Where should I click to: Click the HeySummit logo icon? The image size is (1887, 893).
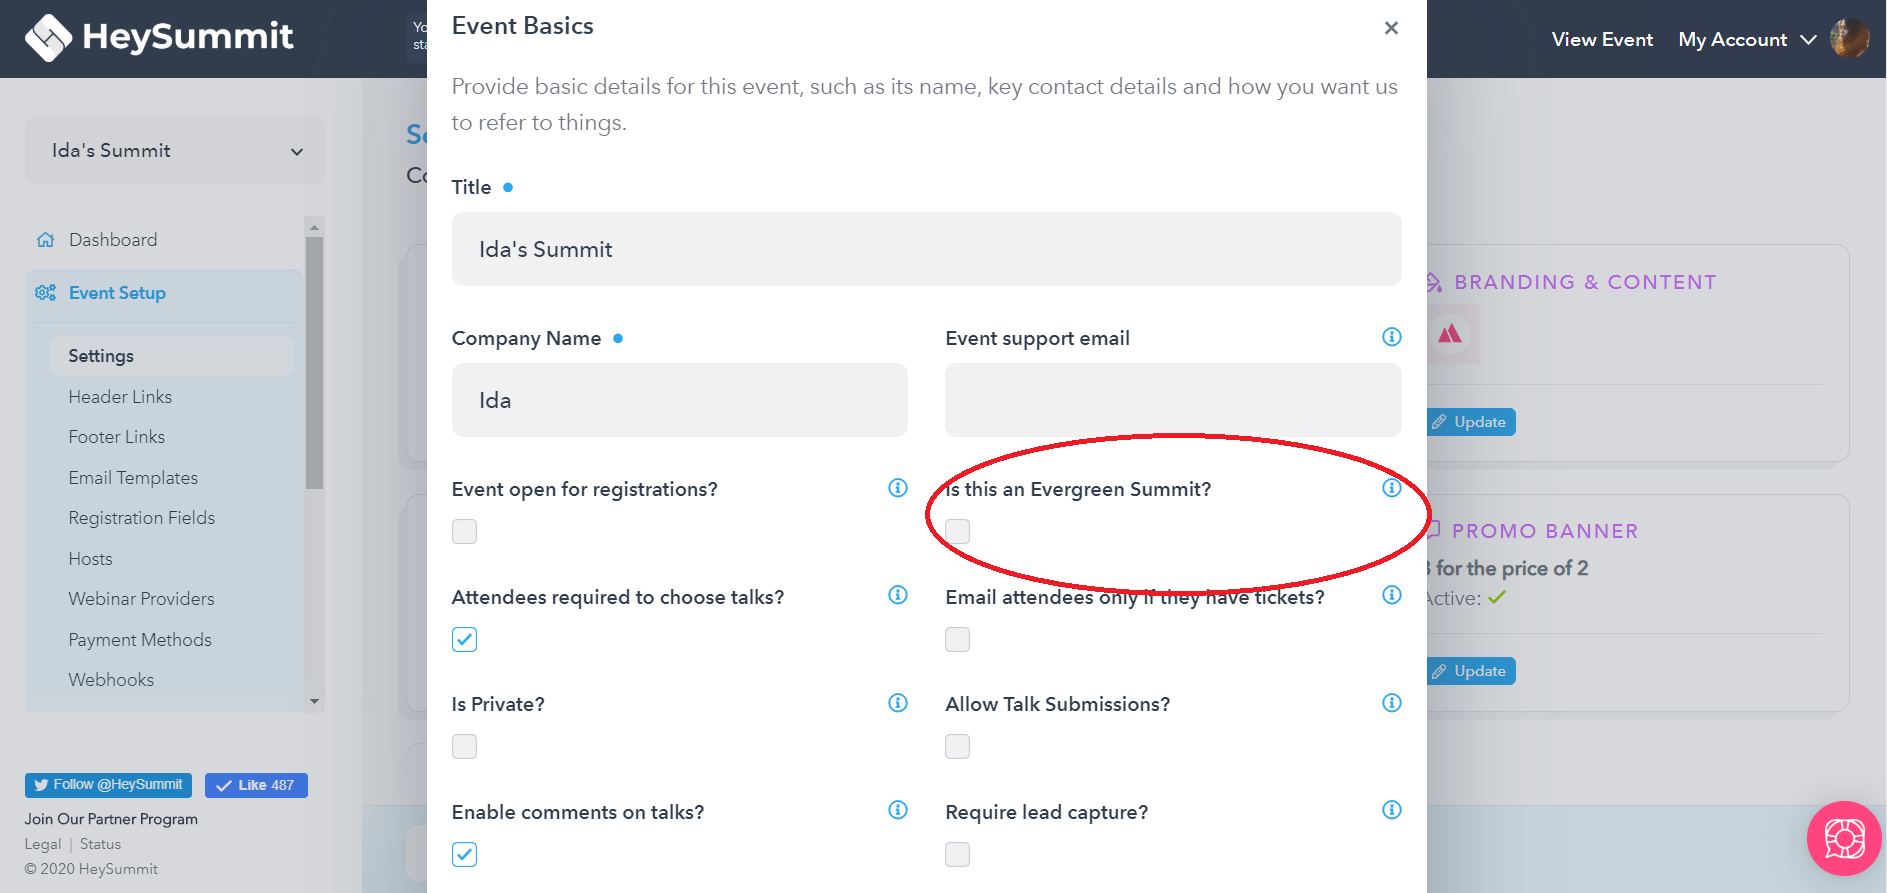(48, 38)
